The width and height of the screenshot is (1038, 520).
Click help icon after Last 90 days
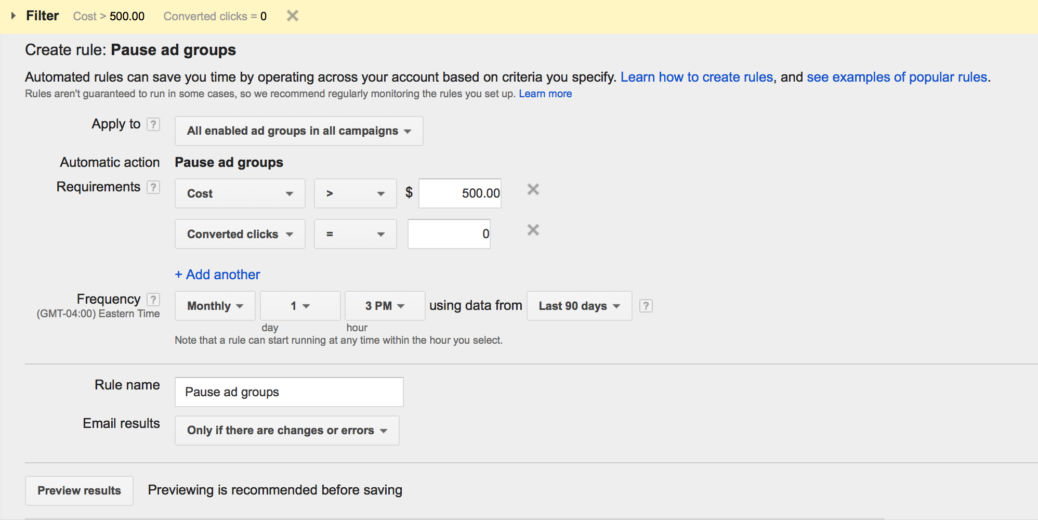click(646, 306)
